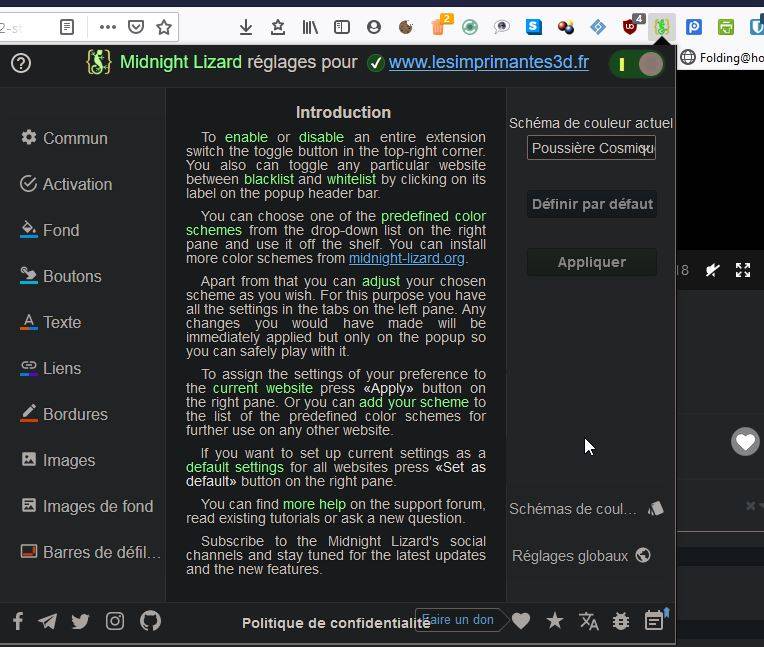This screenshot has height=647, width=764.
Task: Click the Midnight Lizard extension toolbar icon
Action: click(662, 27)
